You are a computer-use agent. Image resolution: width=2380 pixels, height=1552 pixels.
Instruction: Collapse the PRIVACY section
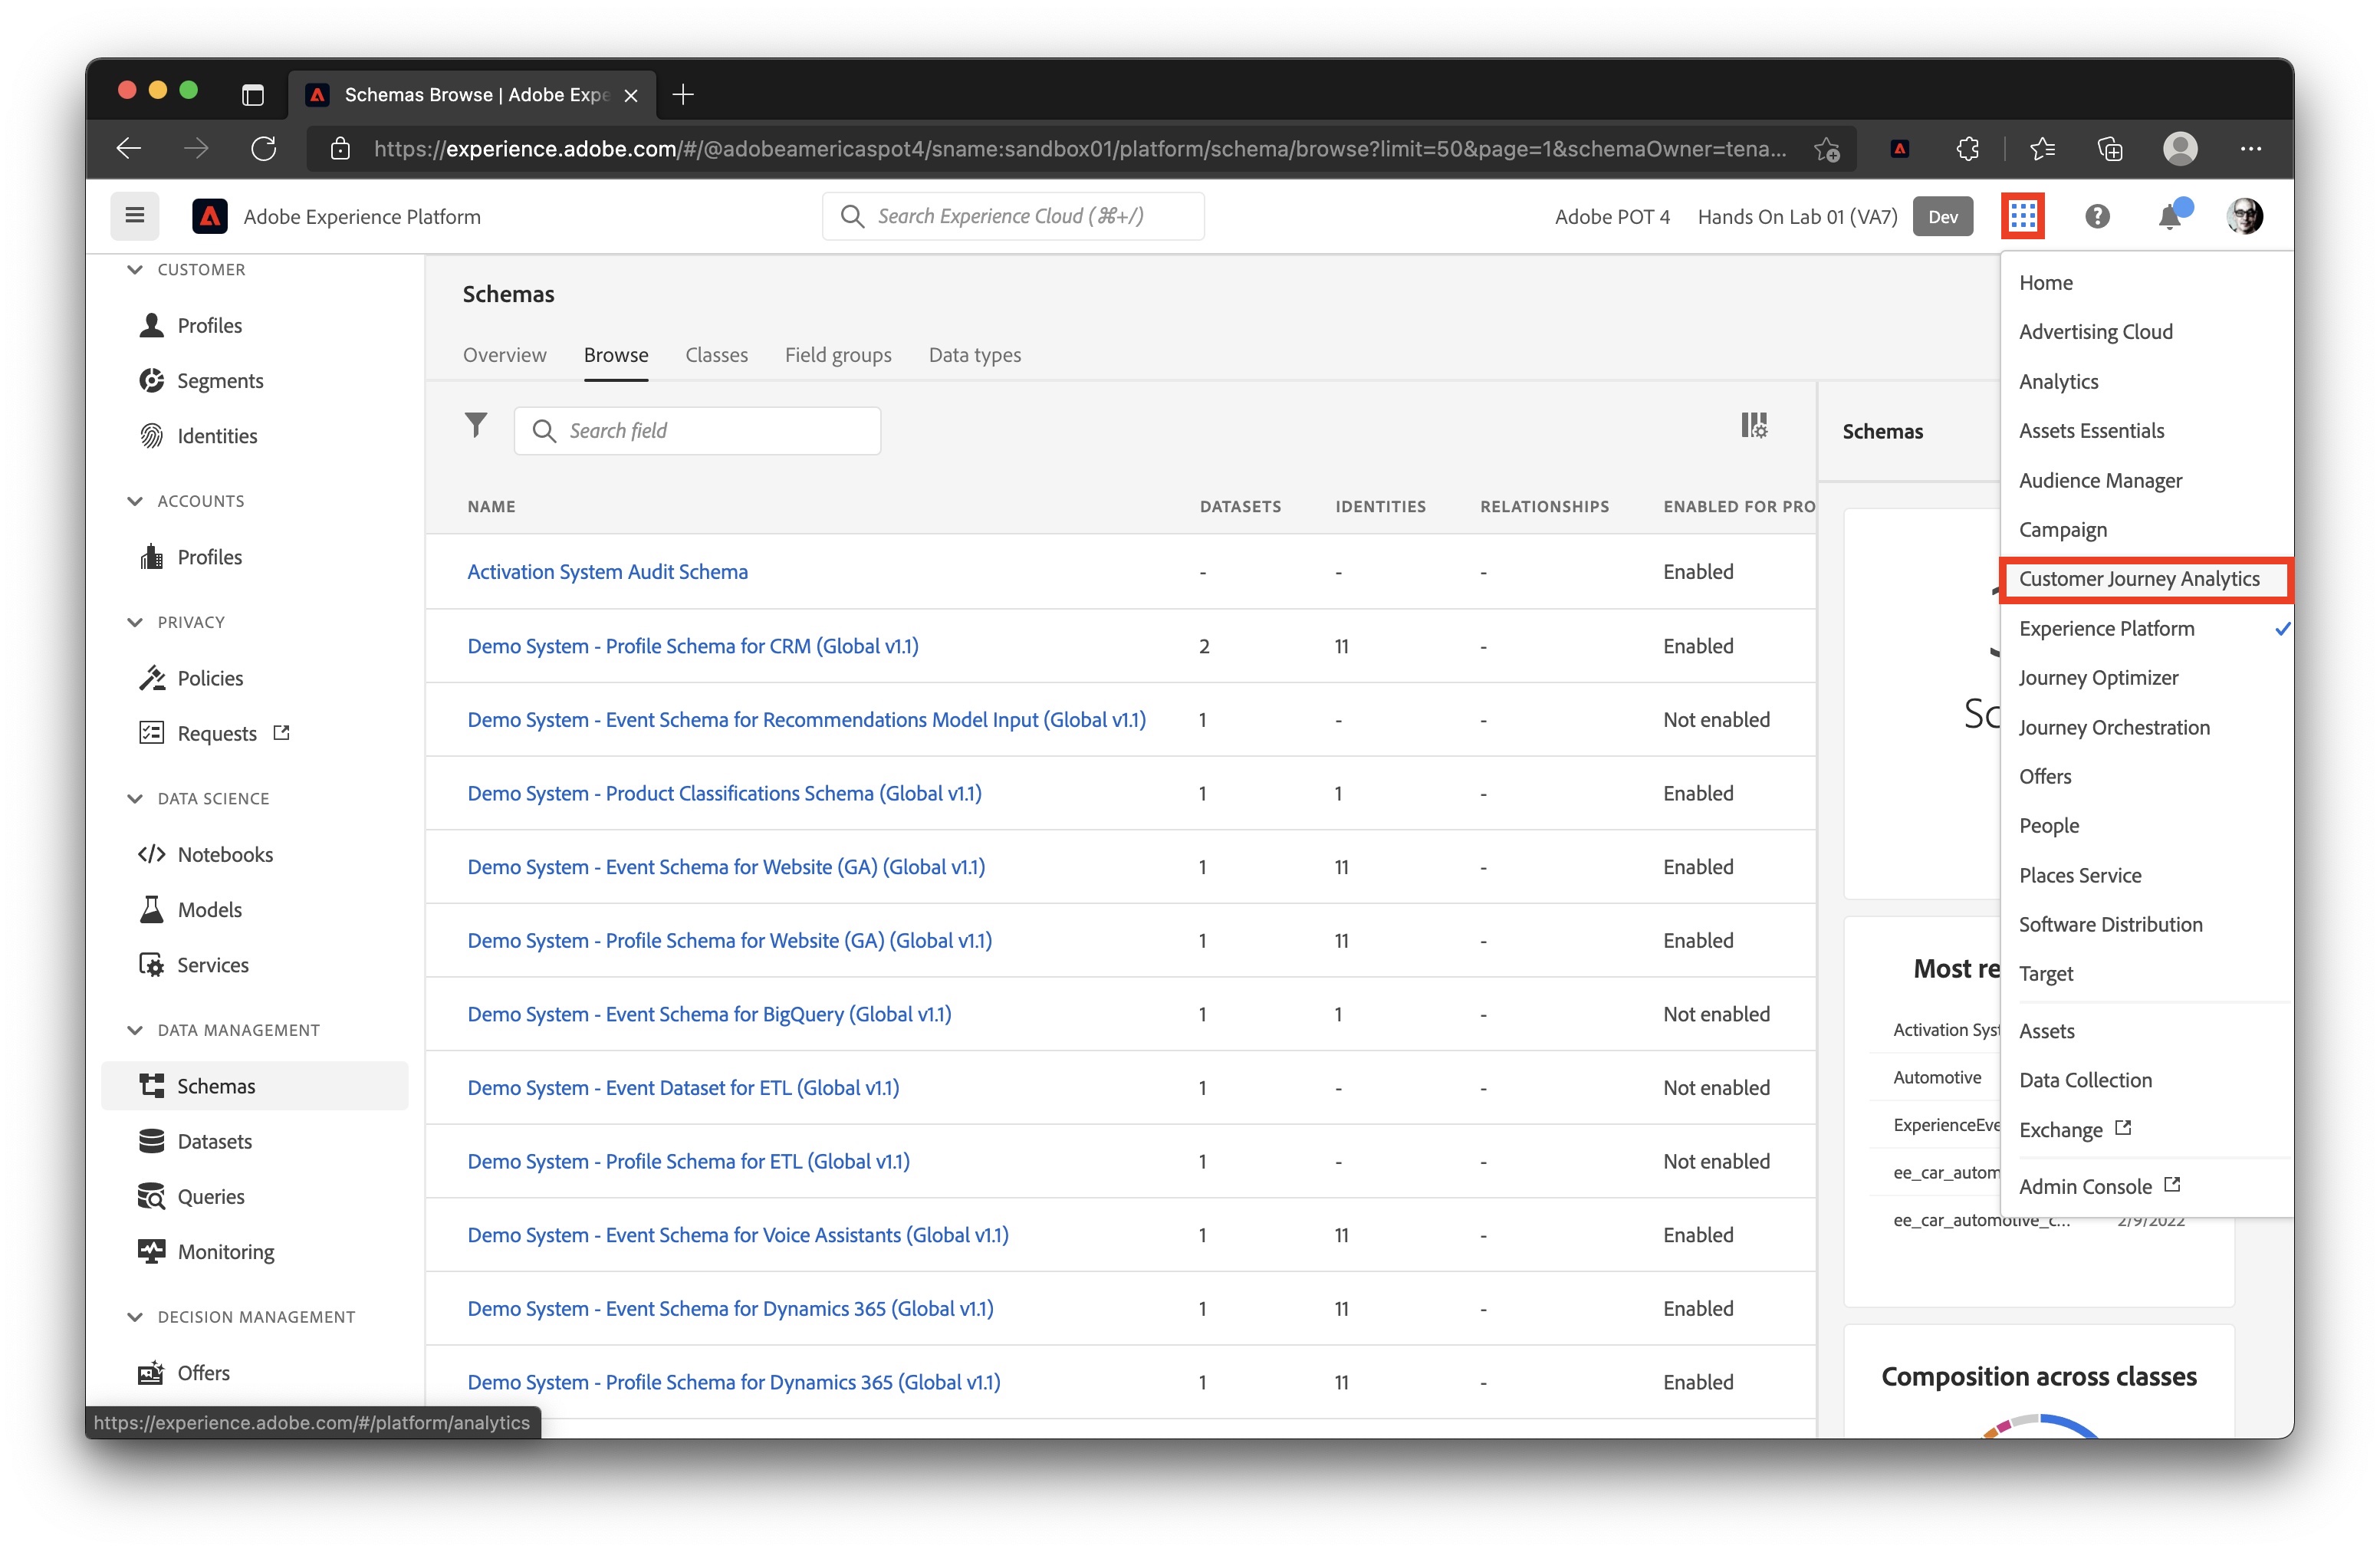pos(135,622)
